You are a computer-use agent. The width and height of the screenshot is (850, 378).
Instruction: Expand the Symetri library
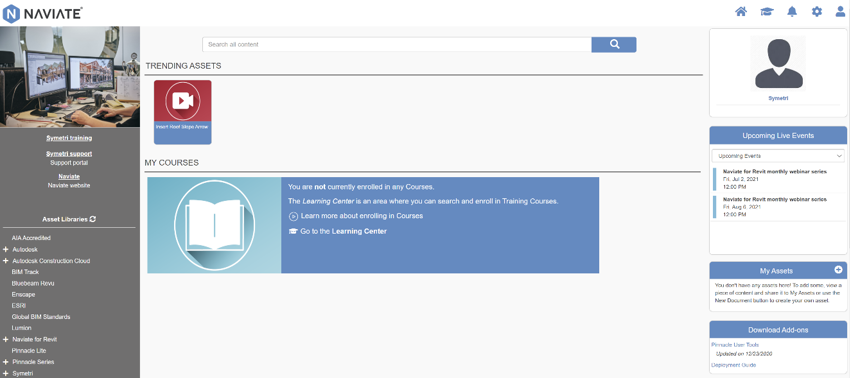tap(5, 374)
